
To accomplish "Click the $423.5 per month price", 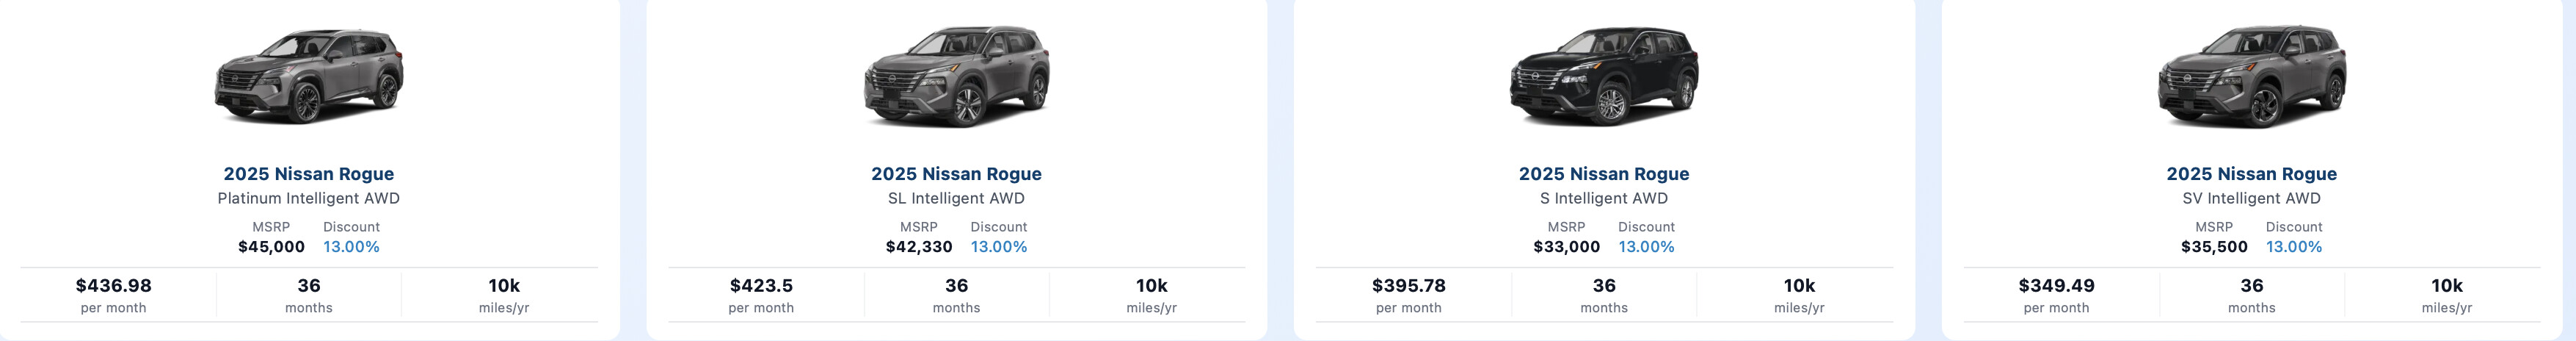I will (761, 286).
